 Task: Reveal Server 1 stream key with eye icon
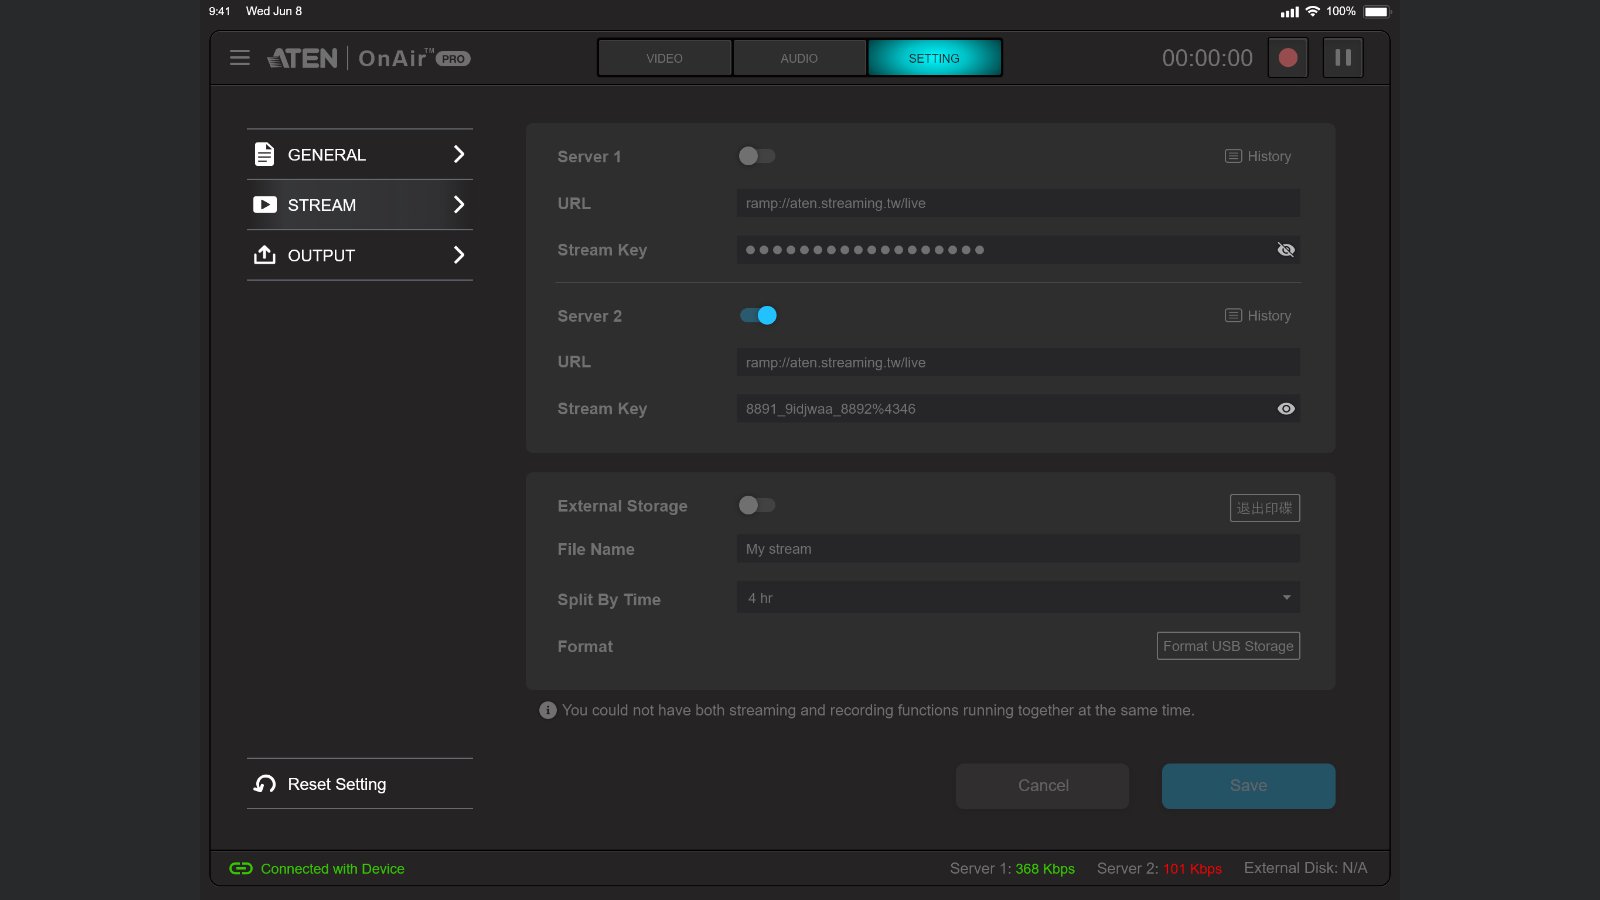[x=1286, y=250]
